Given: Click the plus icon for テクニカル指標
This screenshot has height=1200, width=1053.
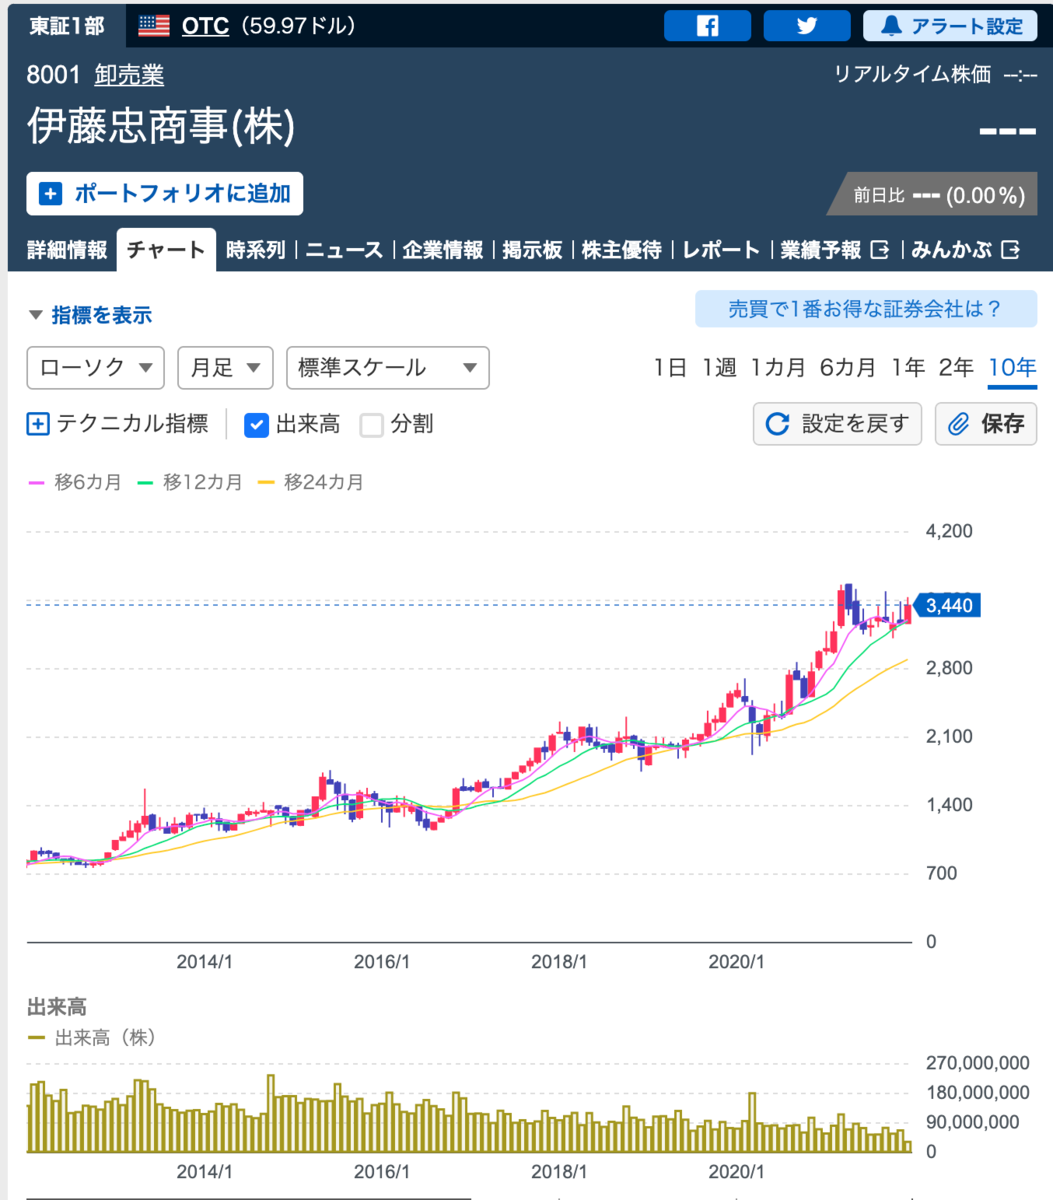Looking at the screenshot, I should pyautogui.click(x=37, y=424).
